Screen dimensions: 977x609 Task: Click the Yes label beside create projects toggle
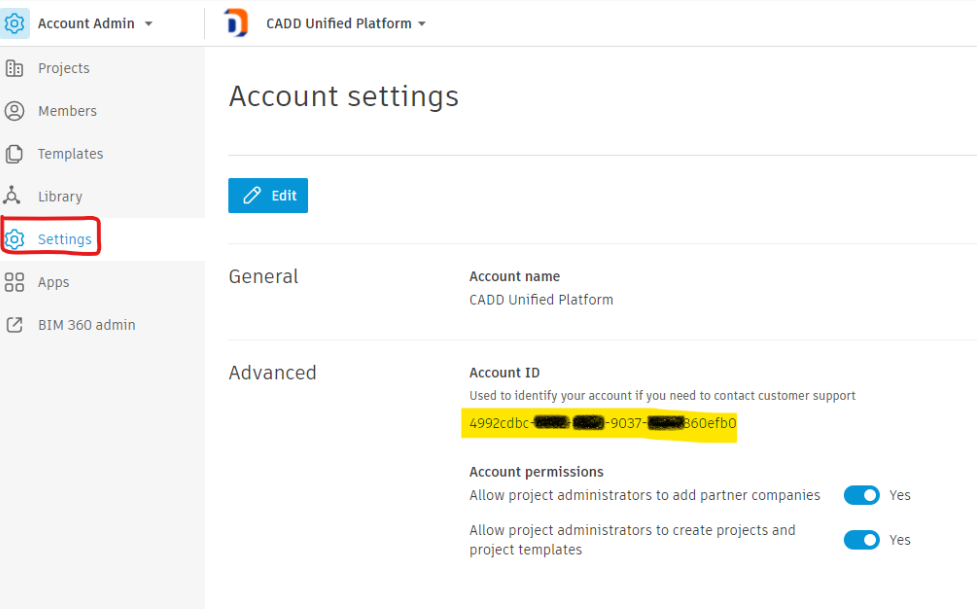900,540
